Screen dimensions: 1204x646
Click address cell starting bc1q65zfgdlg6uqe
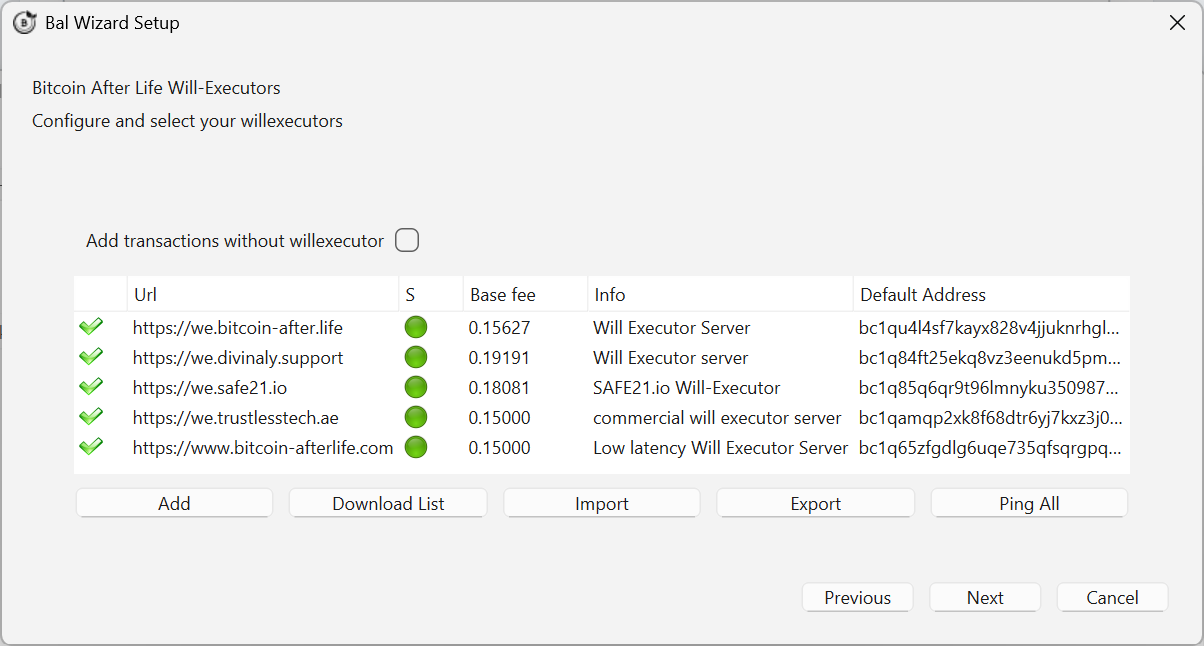(x=991, y=447)
